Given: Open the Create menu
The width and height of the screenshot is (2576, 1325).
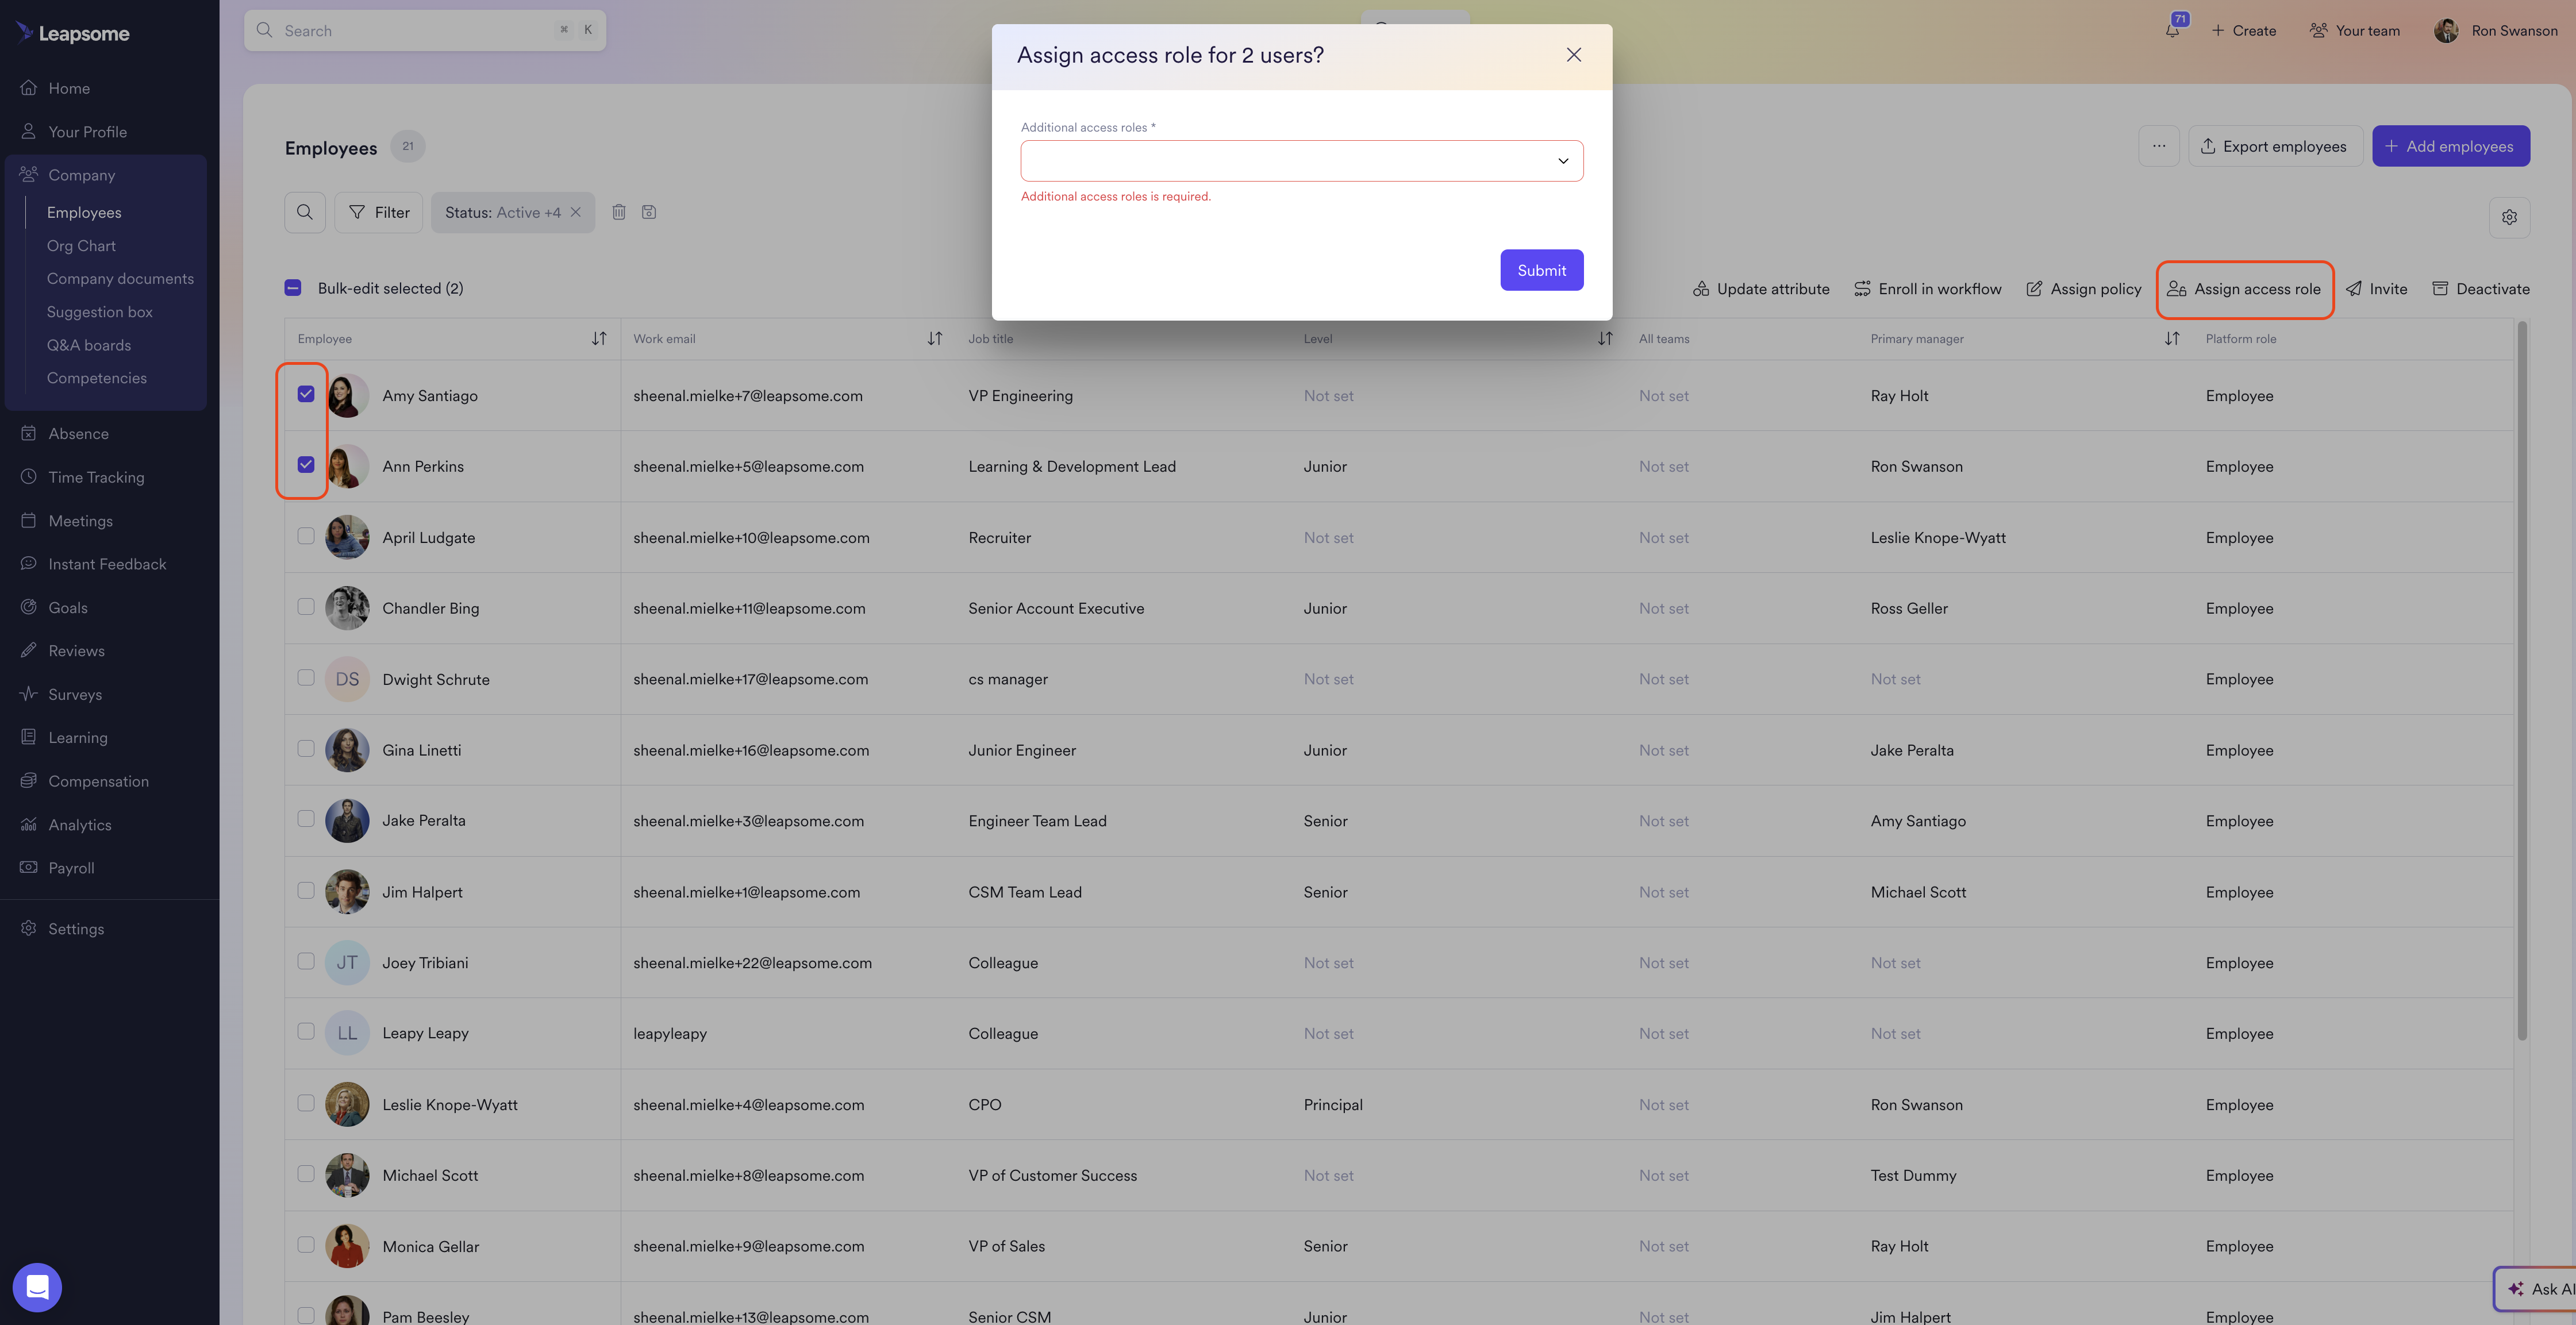Looking at the screenshot, I should click(x=2244, y=31).
